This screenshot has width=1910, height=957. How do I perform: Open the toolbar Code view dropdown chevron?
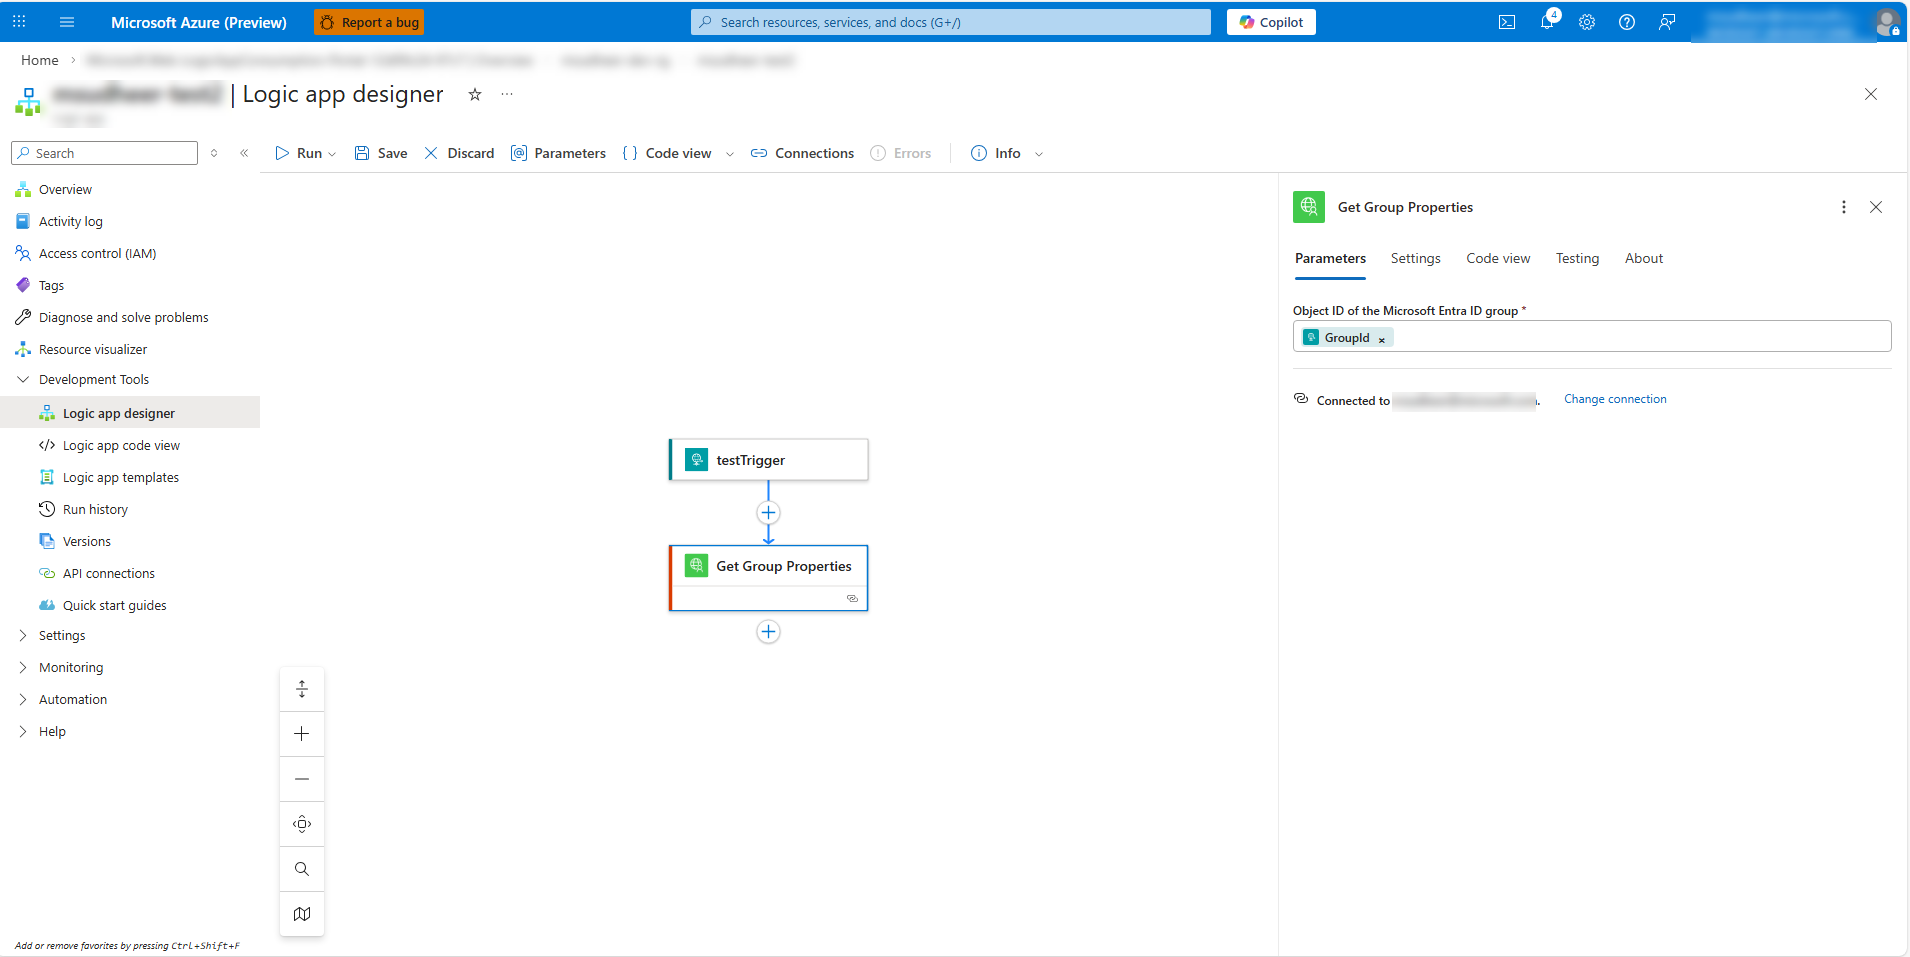(730, 154)
